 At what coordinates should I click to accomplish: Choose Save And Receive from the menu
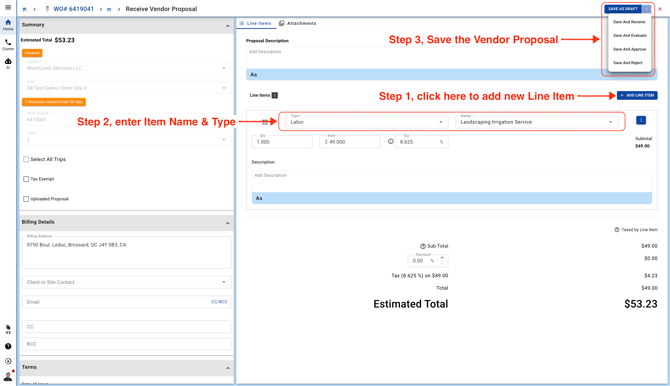point(629,22)
